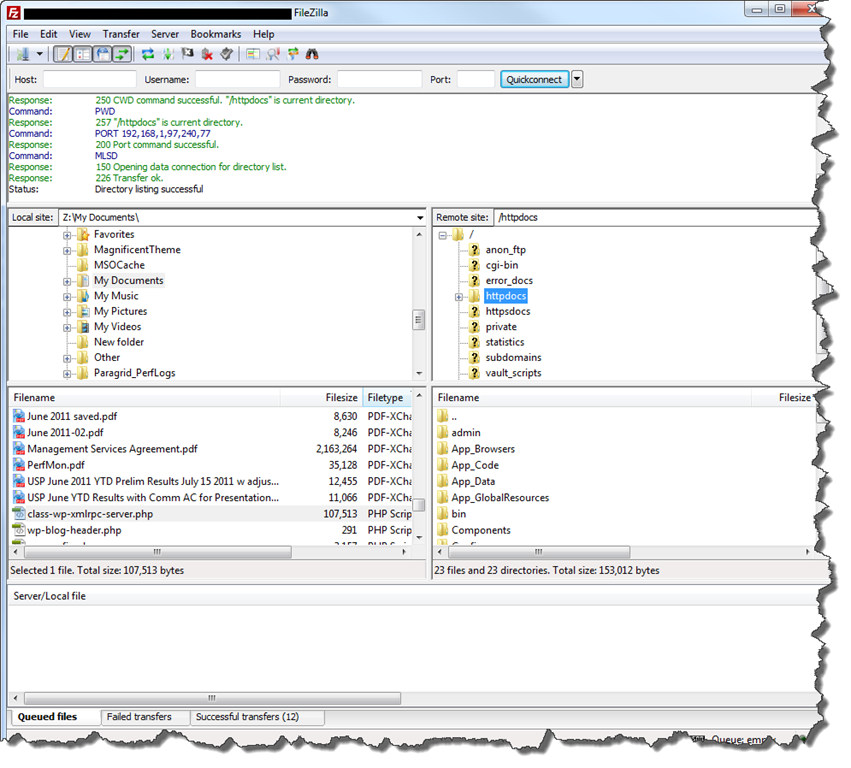Switch to the Failed transfers tab
This screenshot has width=851, height=768.
coord(138,717)
